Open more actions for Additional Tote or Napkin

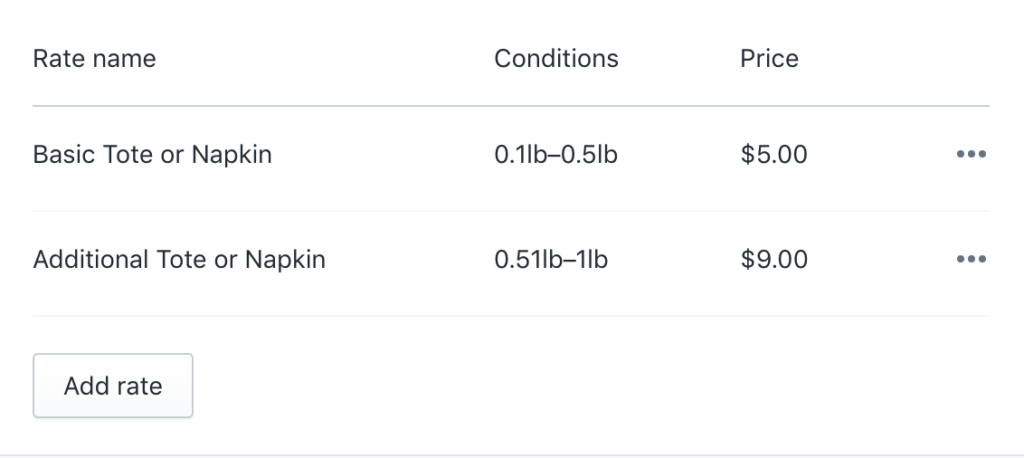coord(971,260)
